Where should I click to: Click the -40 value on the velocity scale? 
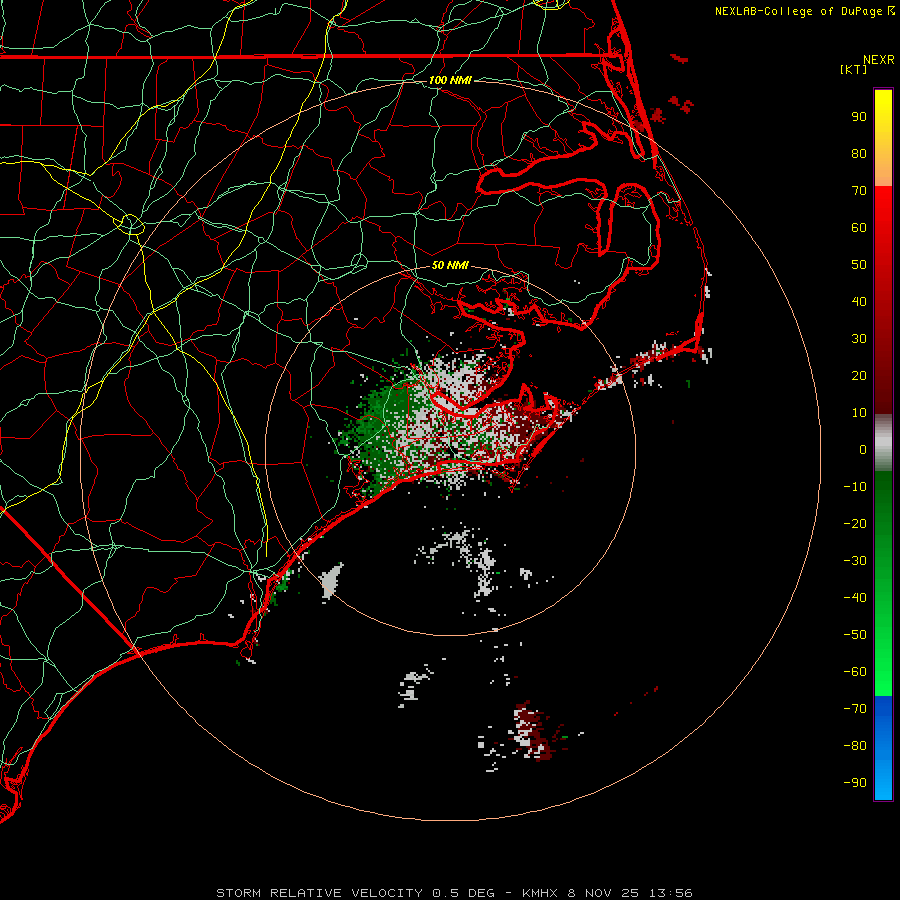coord(855,598)
